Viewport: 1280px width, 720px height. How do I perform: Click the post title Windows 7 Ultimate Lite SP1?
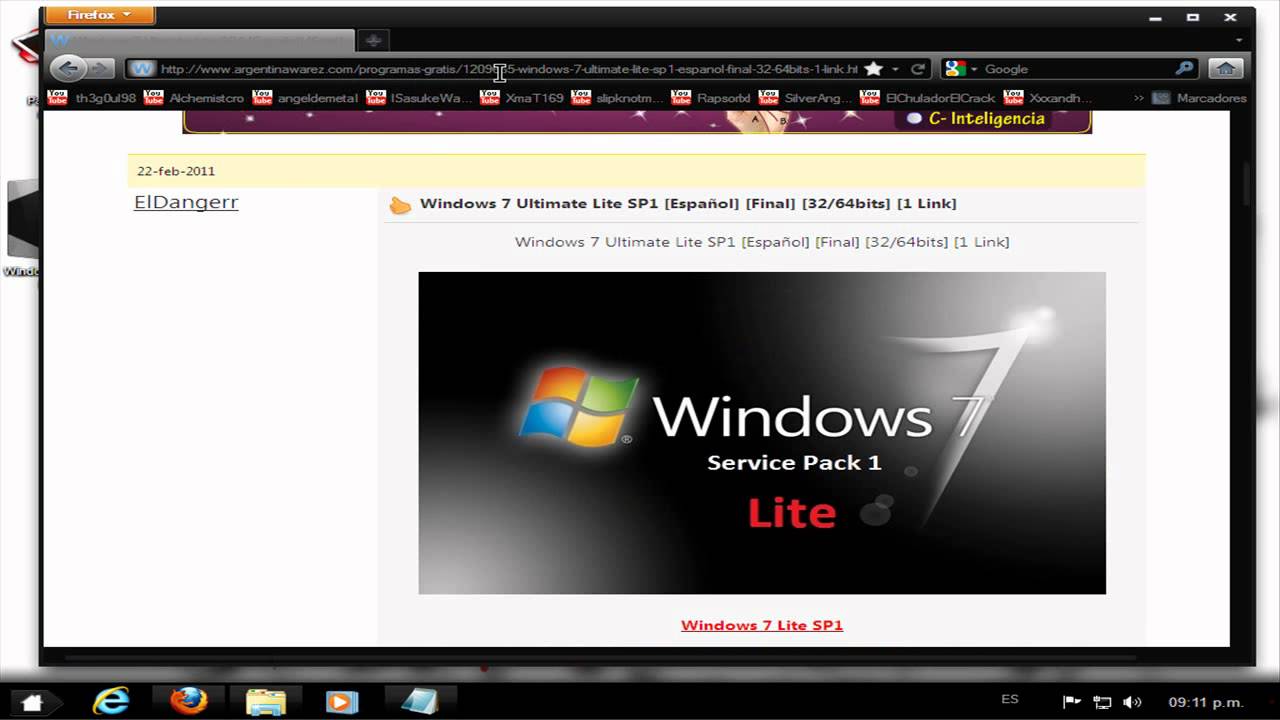[x=688, y=203]
